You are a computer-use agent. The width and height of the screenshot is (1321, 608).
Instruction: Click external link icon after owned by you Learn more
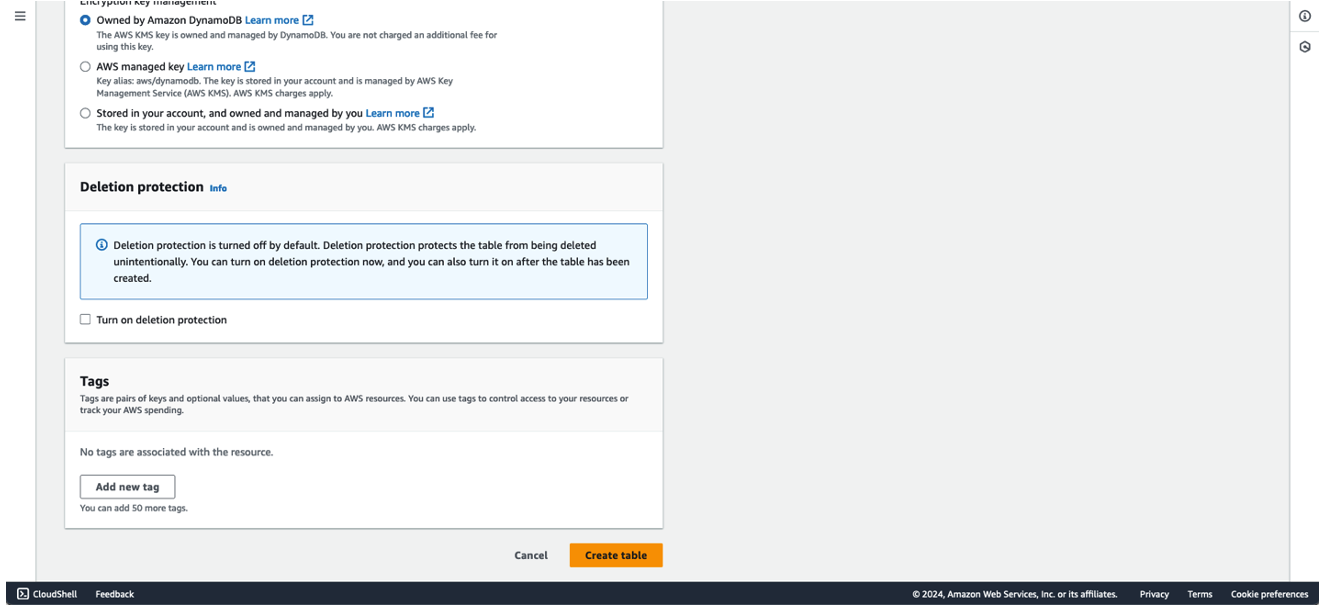point(428,113)
